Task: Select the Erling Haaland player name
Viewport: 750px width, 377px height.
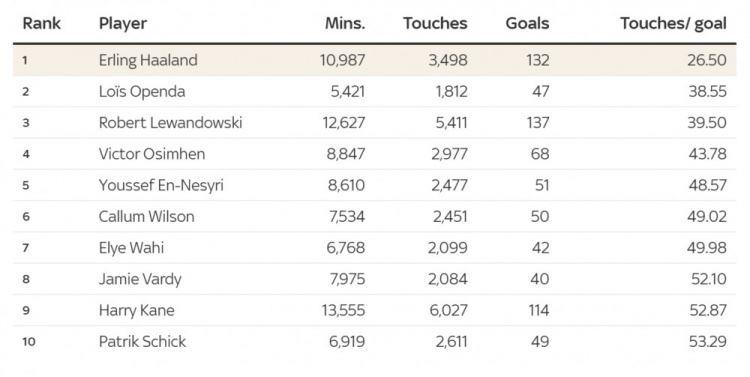Action: click(x=148, y=60)
